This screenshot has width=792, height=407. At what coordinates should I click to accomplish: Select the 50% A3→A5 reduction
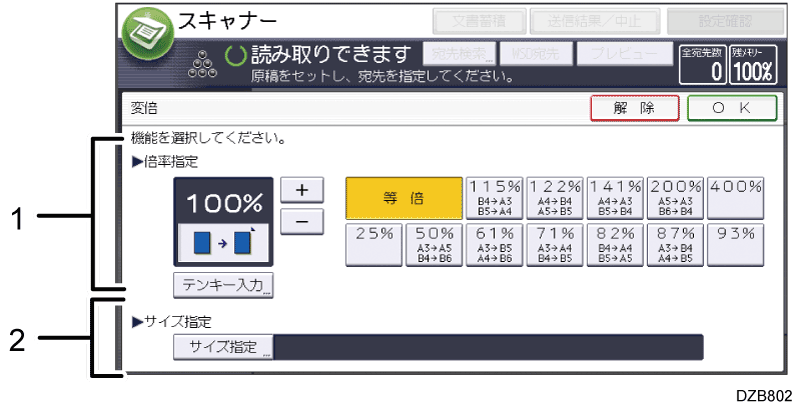(x=434, y=245)
